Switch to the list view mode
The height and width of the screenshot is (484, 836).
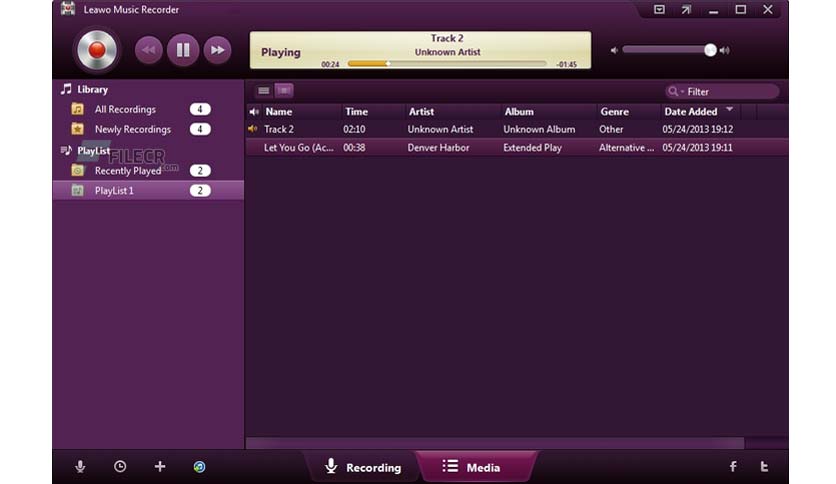pyautogui.click(x=263, y=91)
